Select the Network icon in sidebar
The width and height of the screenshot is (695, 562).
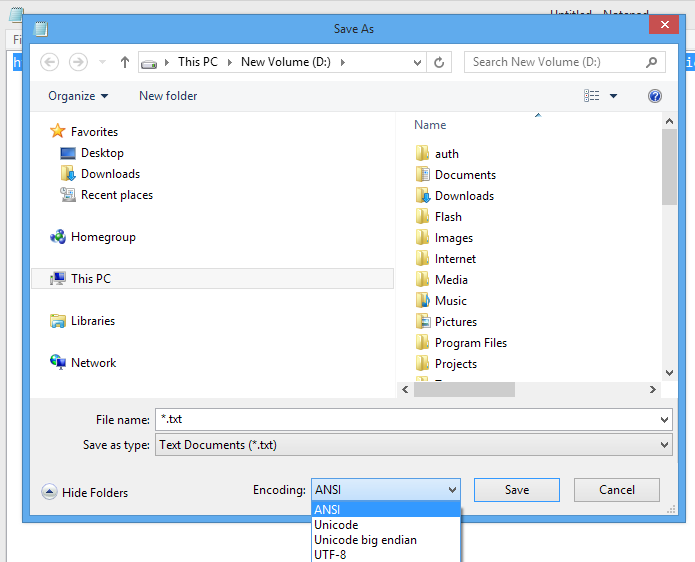point(58,363)
